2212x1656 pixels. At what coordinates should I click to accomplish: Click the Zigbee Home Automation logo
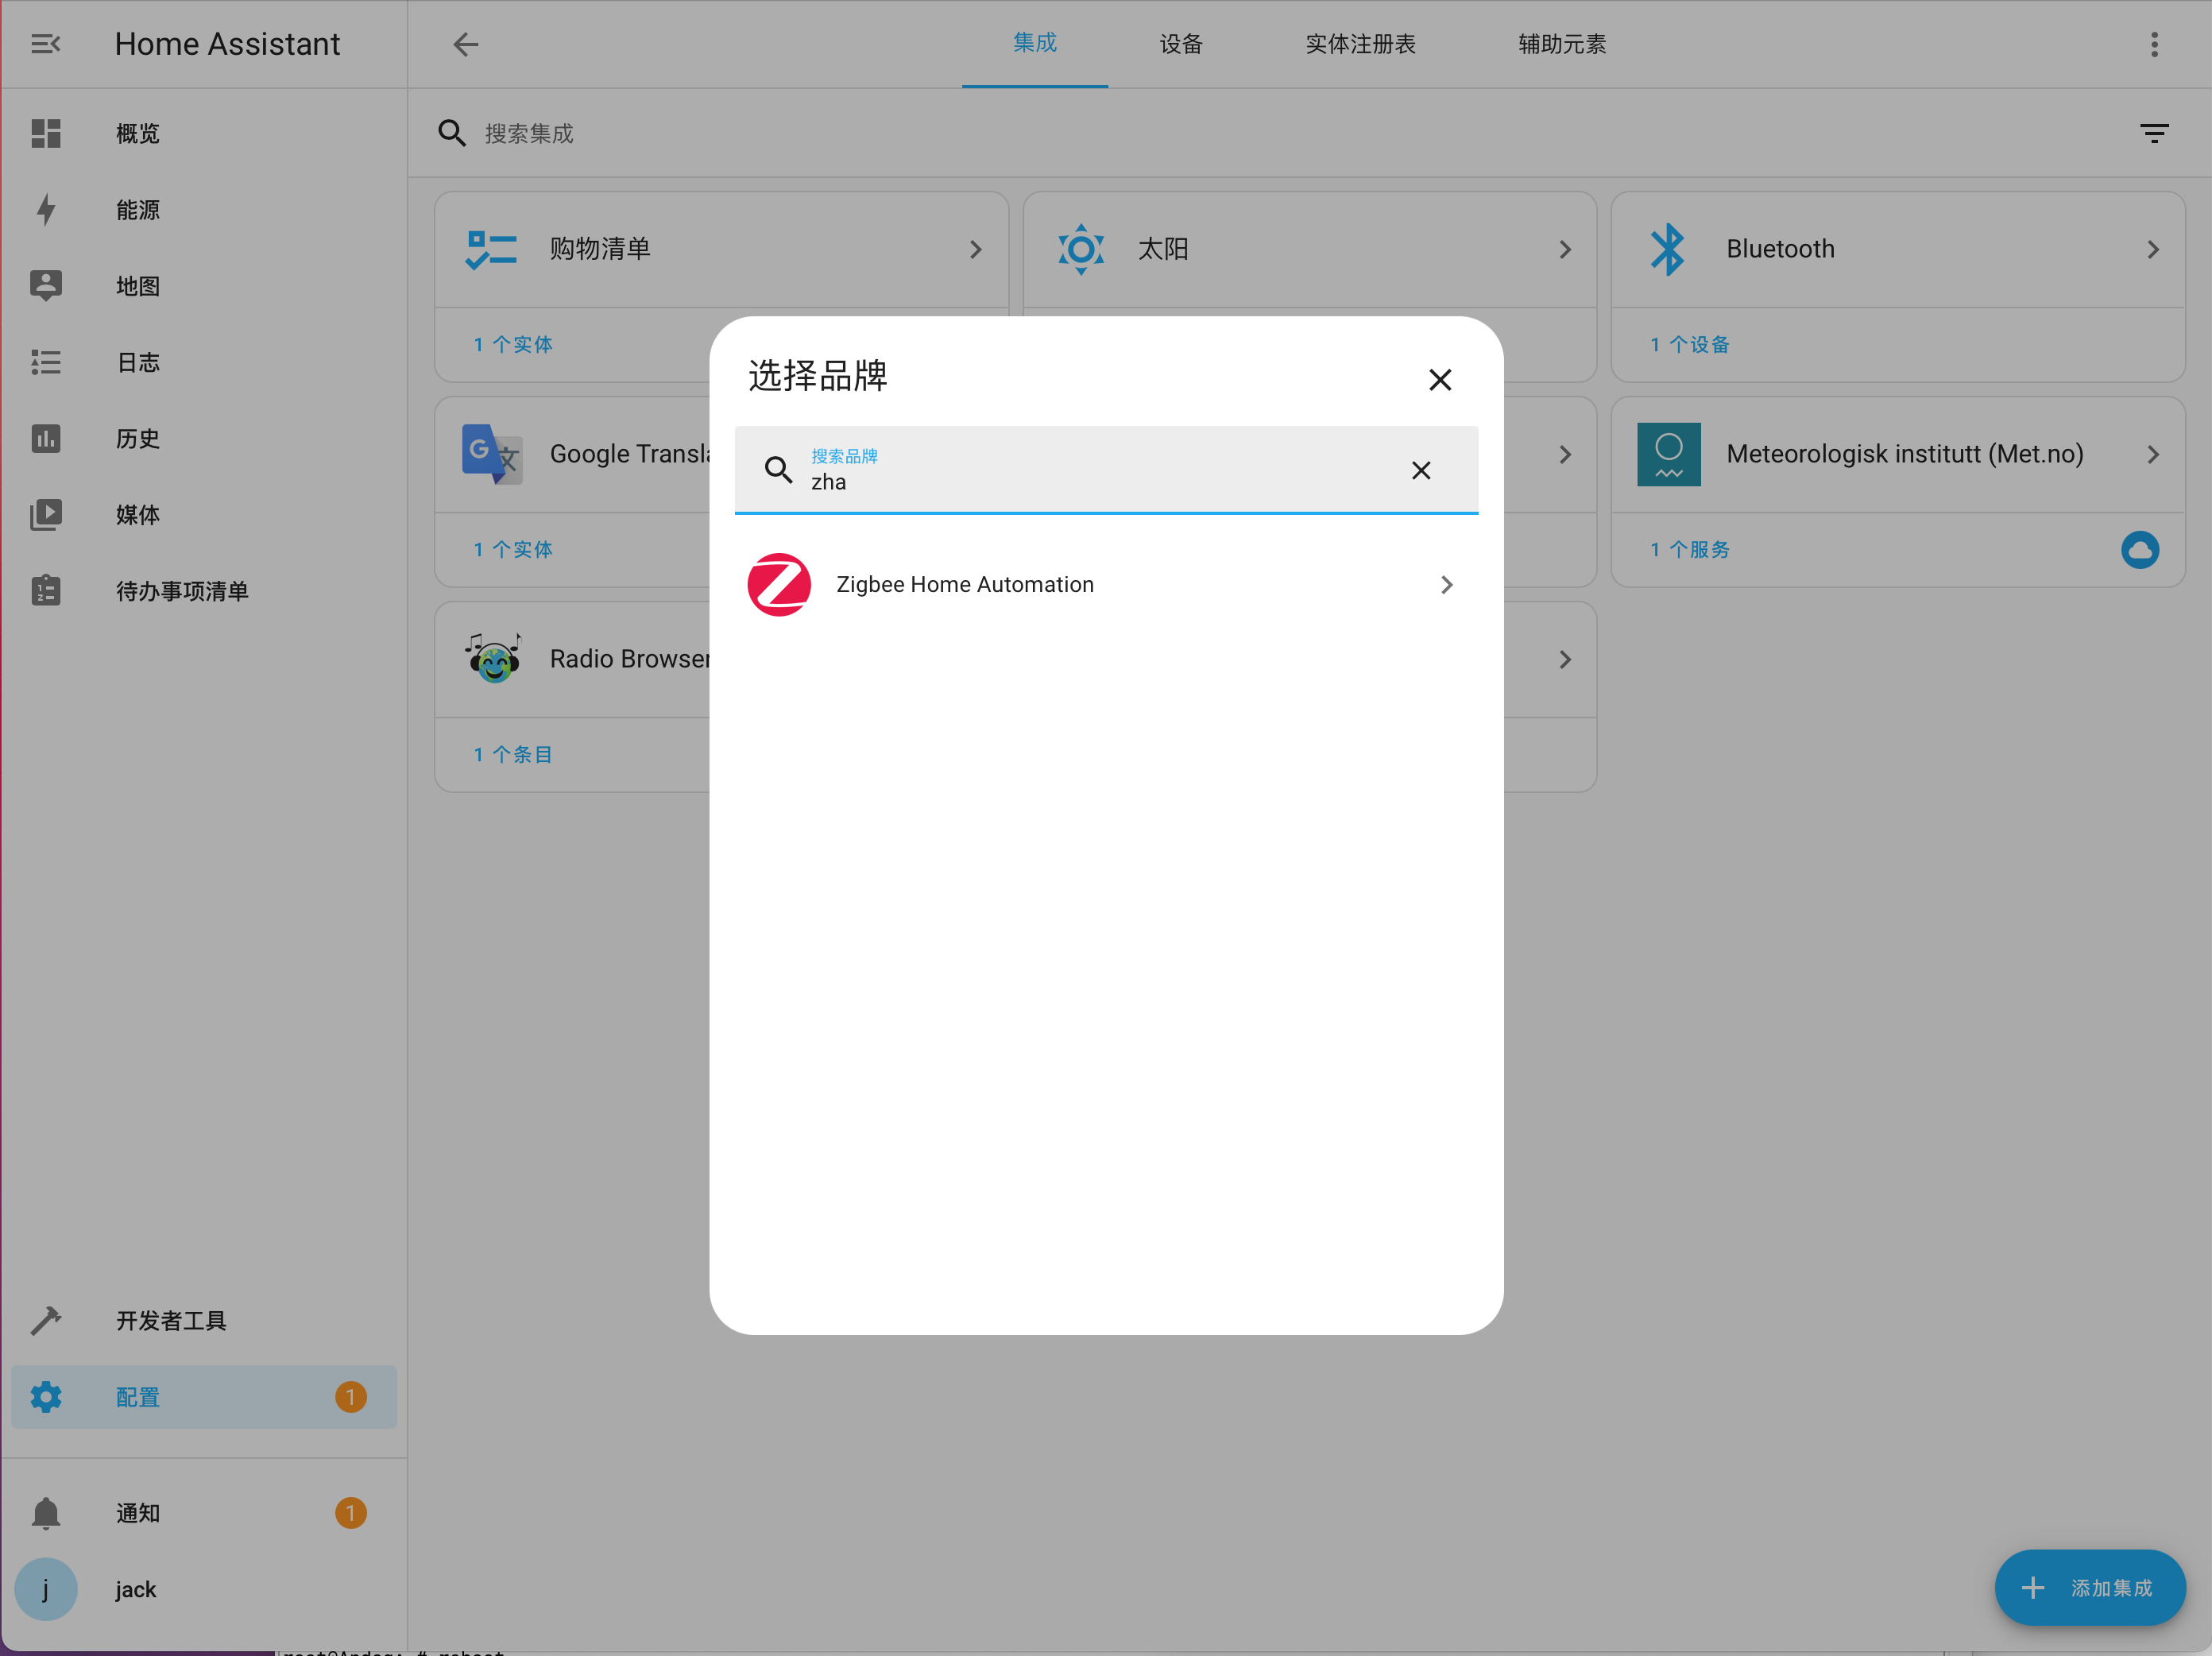[778, 584]
